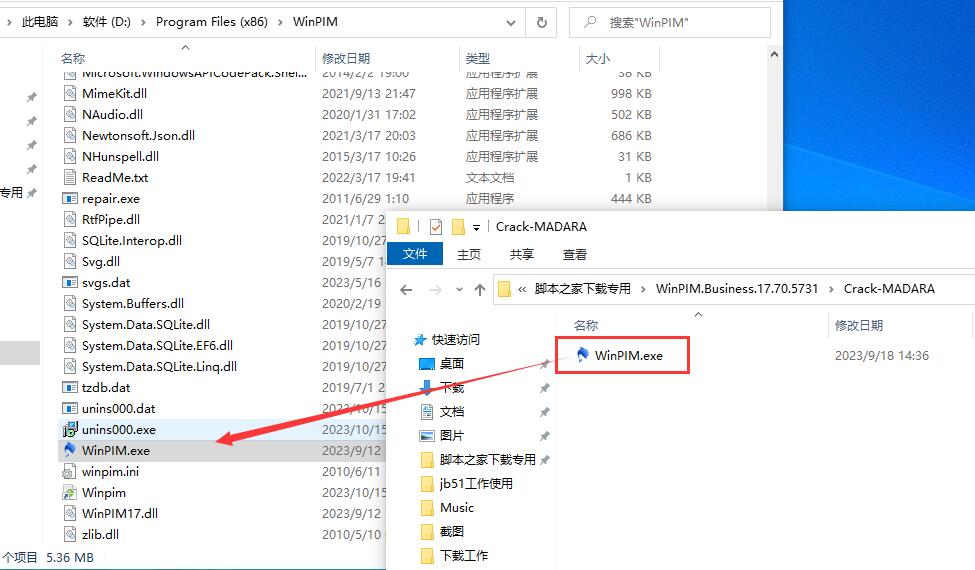The width and height of the screenshot is (975, 570).
Task: Select the unins000.dat file
Action: pos(119,408)
